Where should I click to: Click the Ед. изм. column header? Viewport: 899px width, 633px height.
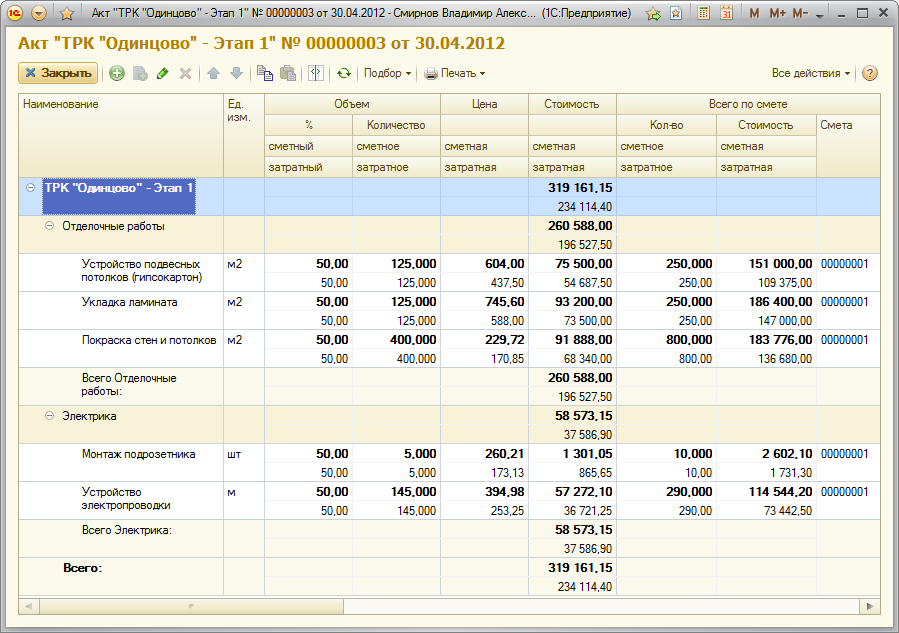point(244,135)
